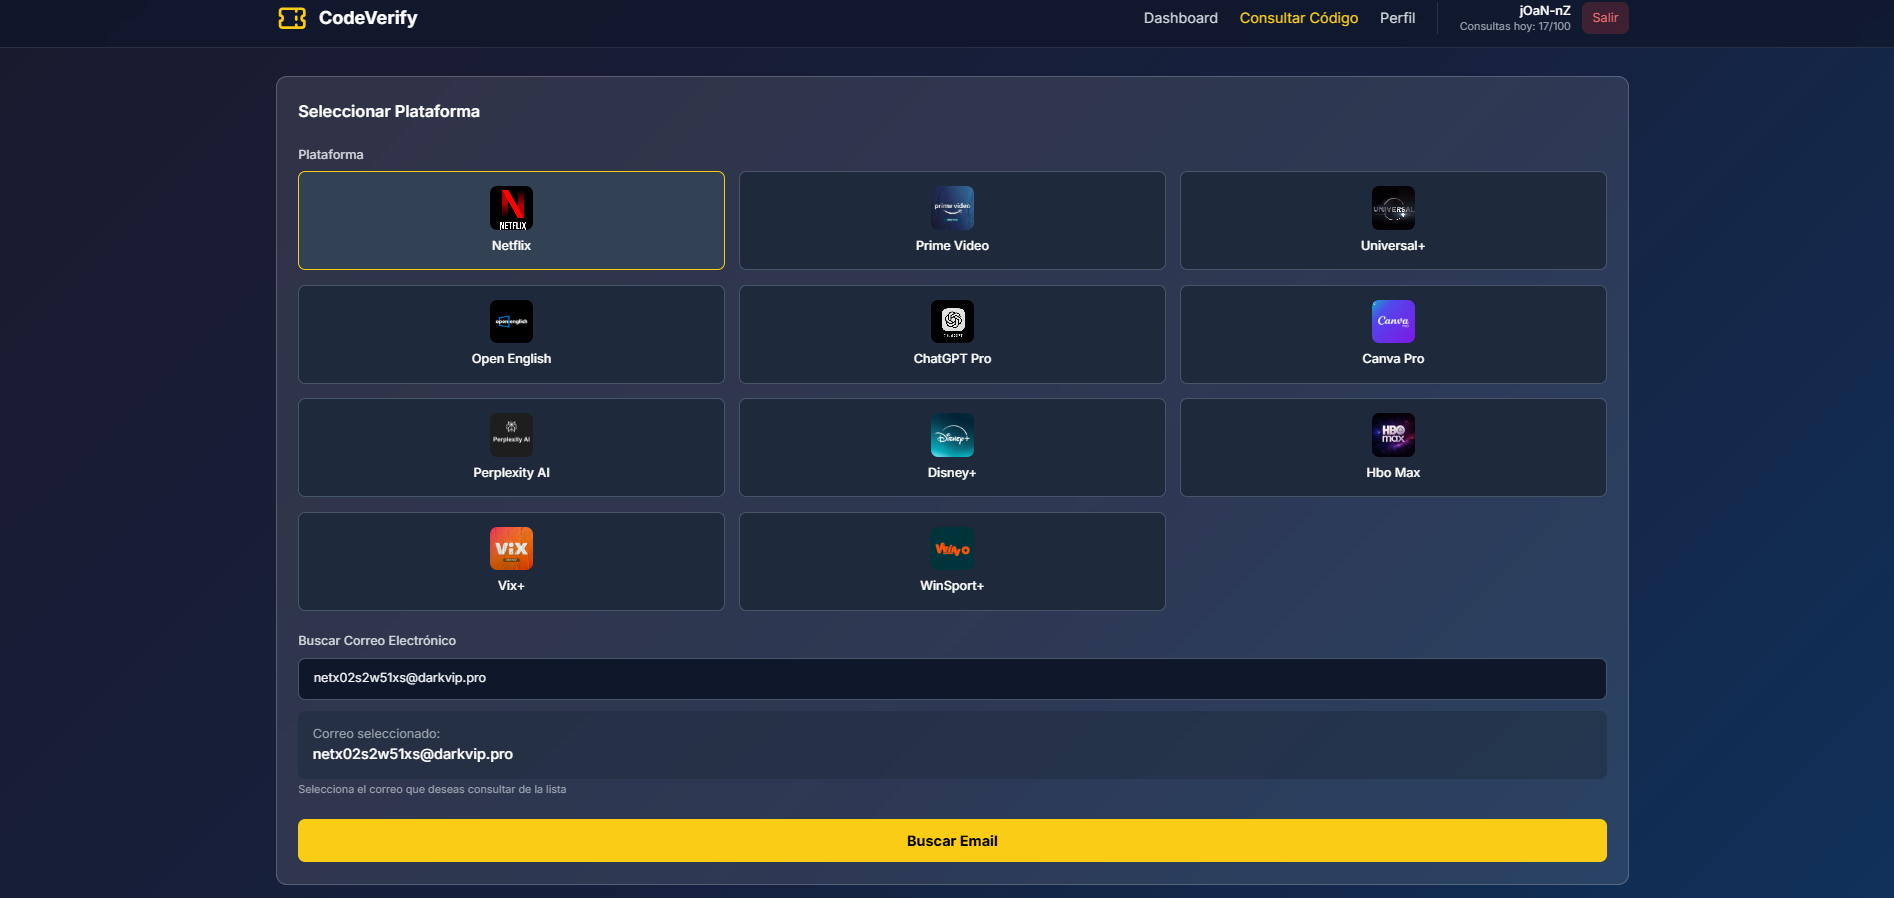Click the Open English platform label
The height and width of the screenshot is (898, 1894).
point(511,359)
